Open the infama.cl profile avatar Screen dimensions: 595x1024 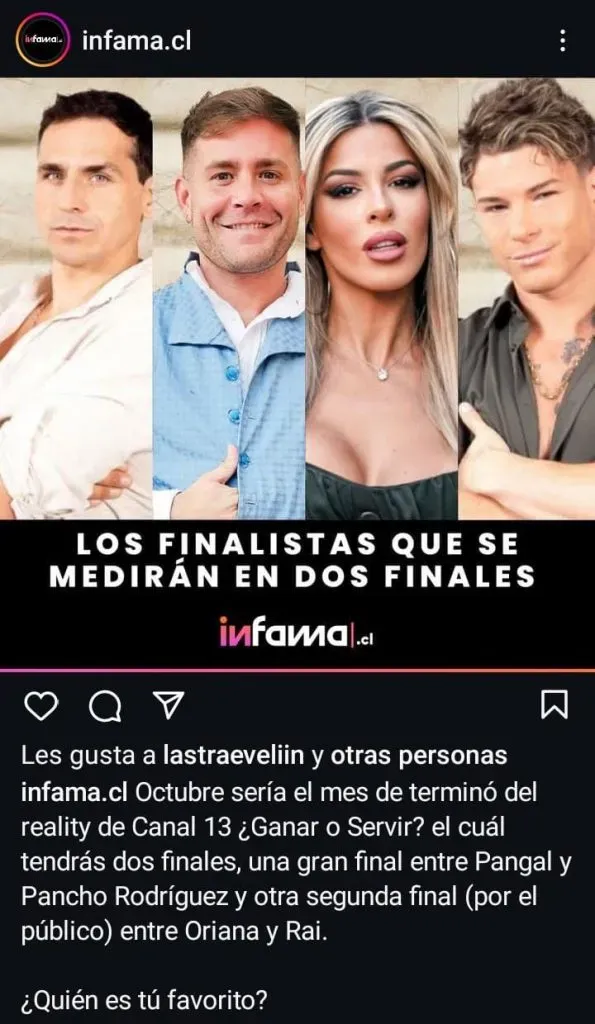(x=43, y=40)
